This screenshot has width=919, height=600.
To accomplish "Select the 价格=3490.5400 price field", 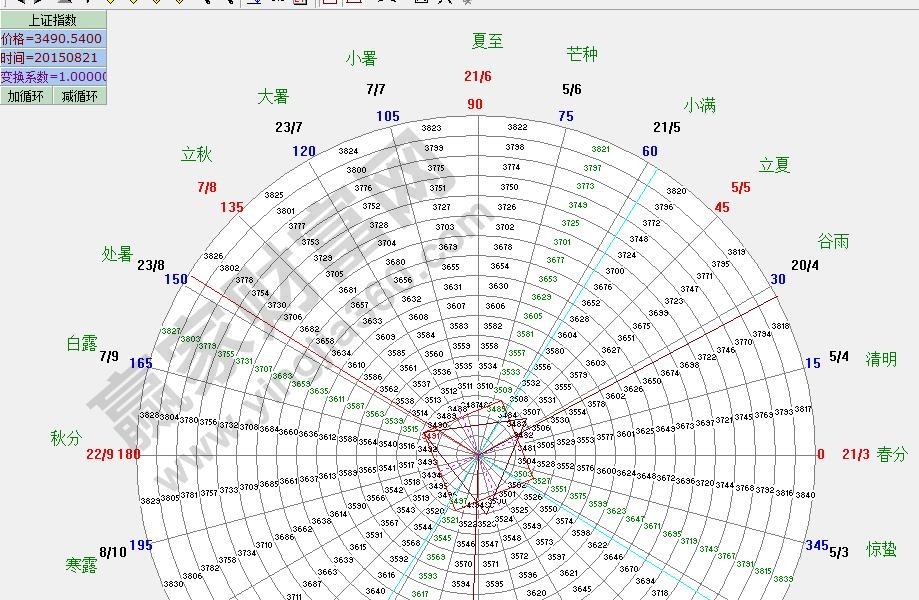I will [52, 39].
